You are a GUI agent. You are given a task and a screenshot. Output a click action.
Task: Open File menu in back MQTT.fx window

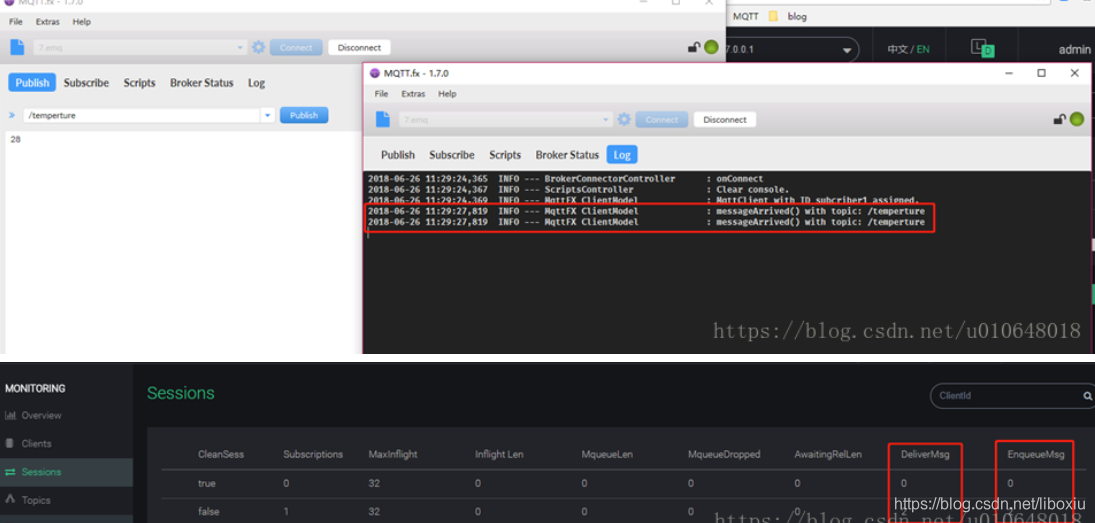click(x=15, y=22)
